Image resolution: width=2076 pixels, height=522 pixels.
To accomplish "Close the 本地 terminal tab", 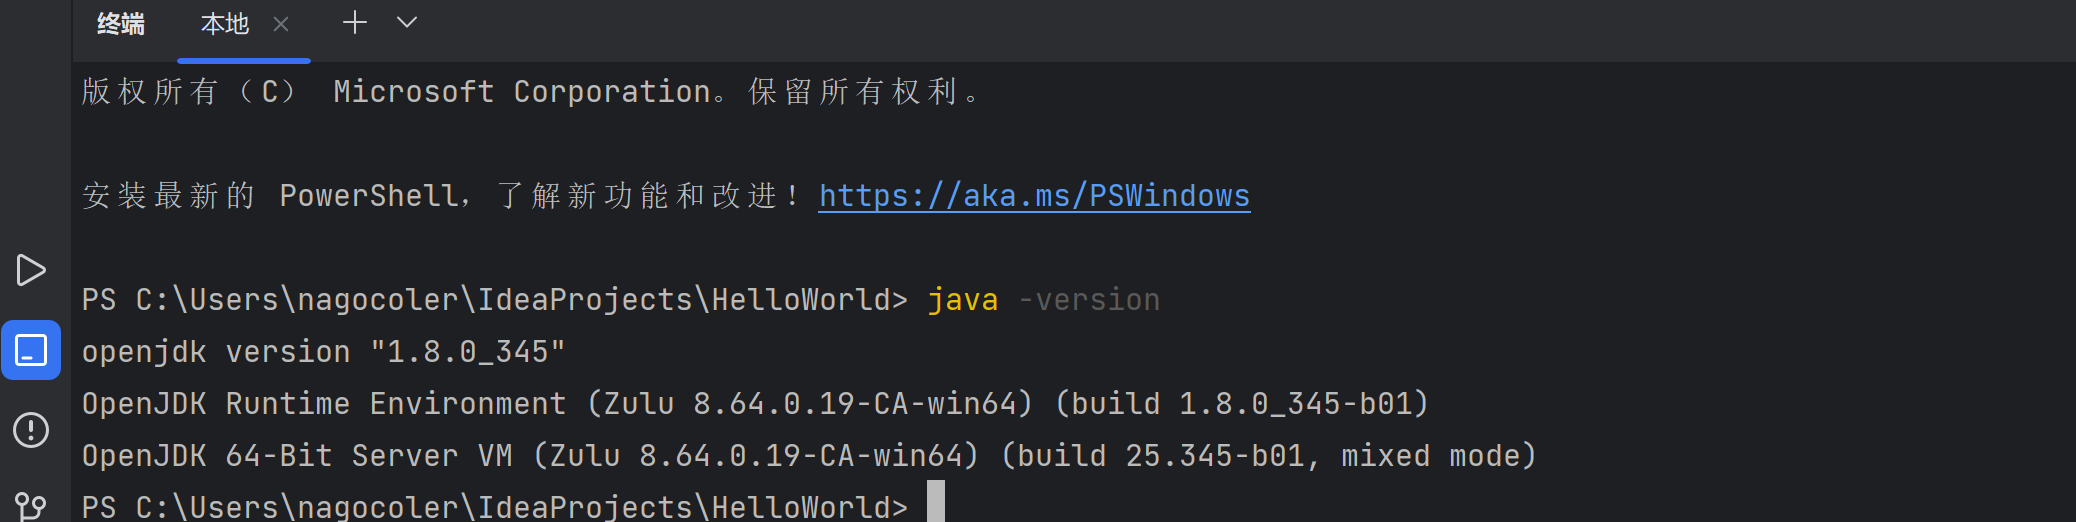I will pyautogui.click(x=281, y=24).
